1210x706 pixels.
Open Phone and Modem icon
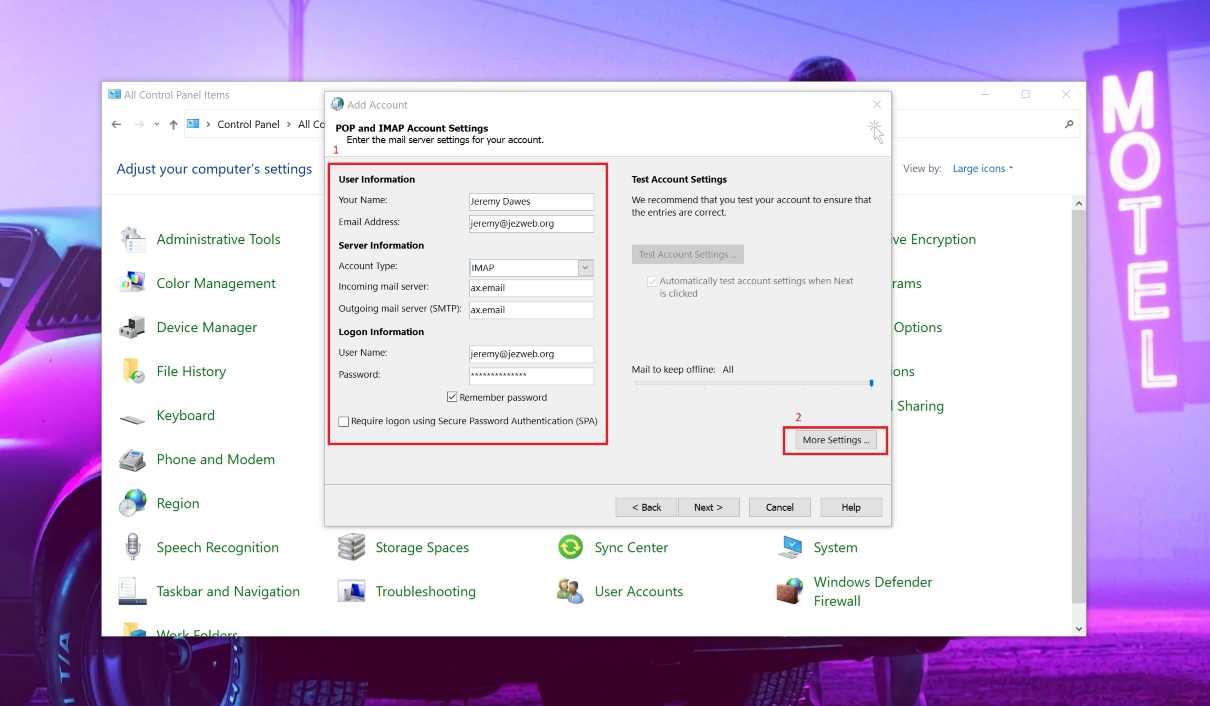click(133, 460)
